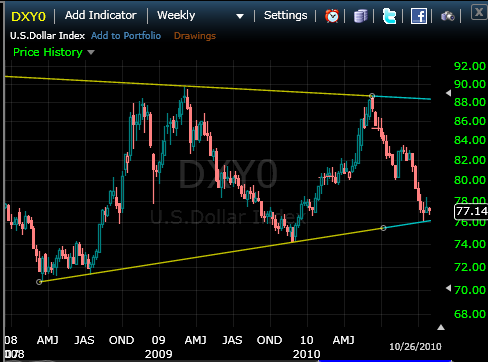
Task: Click the camera snapshot icon
Action: tap(448, 16)
